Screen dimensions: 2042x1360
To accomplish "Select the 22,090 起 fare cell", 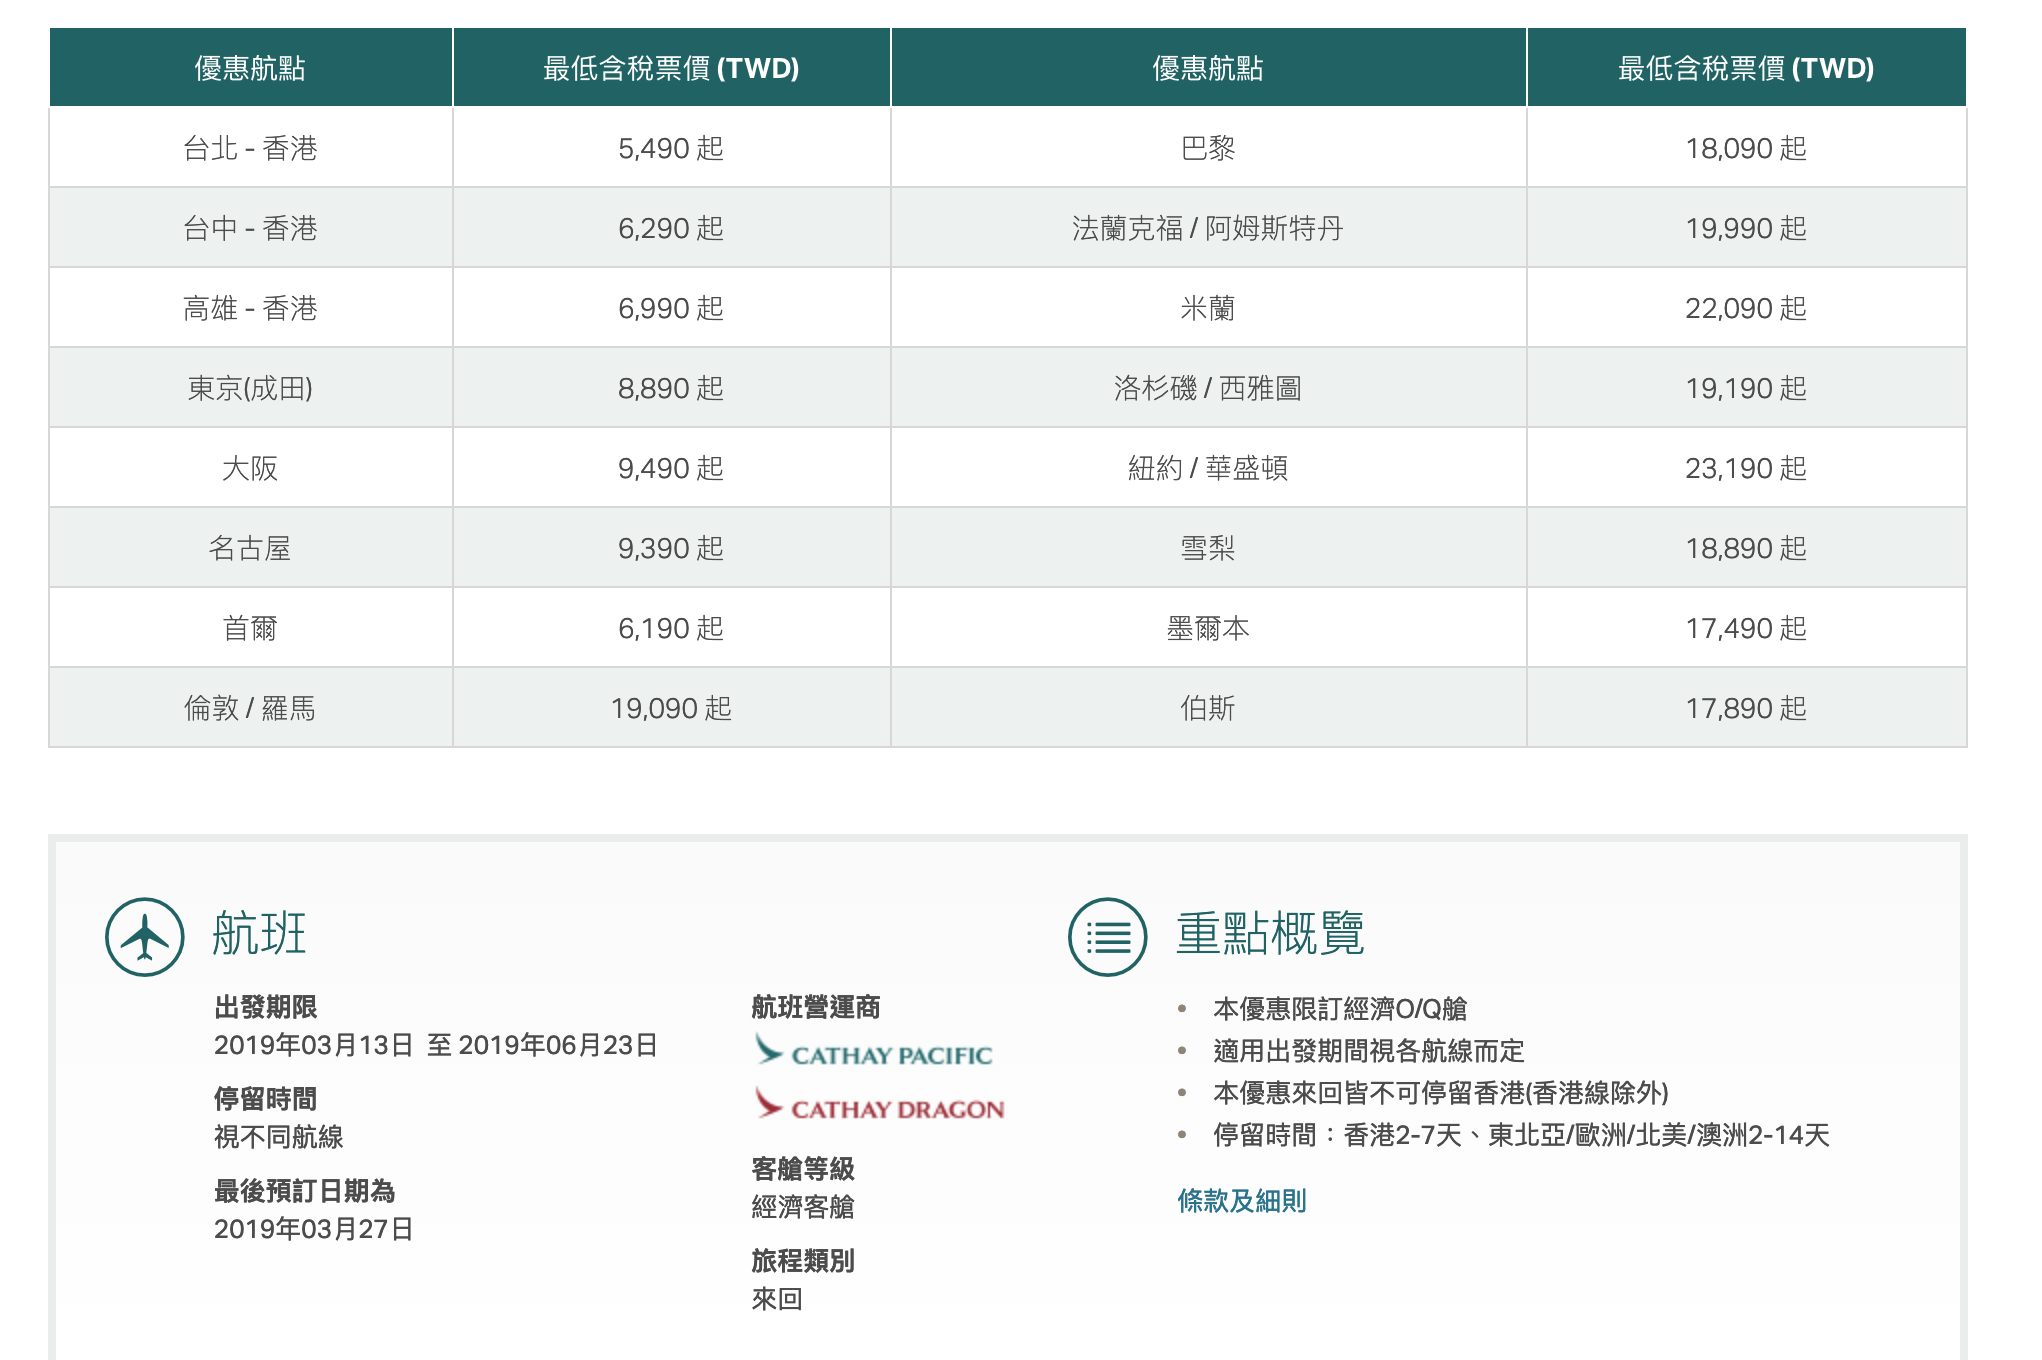I will 1746,308.
